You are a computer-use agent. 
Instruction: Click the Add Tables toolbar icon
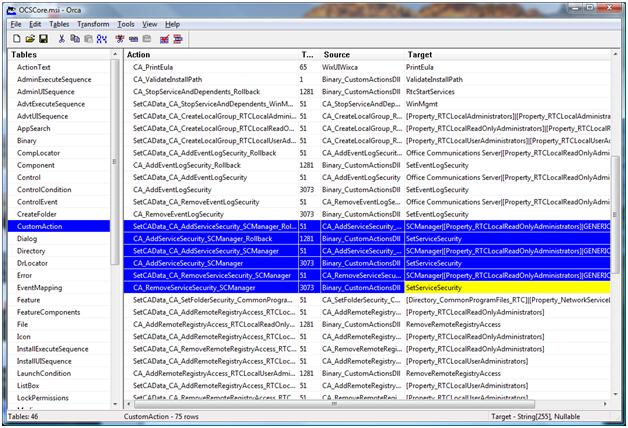pos(120,38)
